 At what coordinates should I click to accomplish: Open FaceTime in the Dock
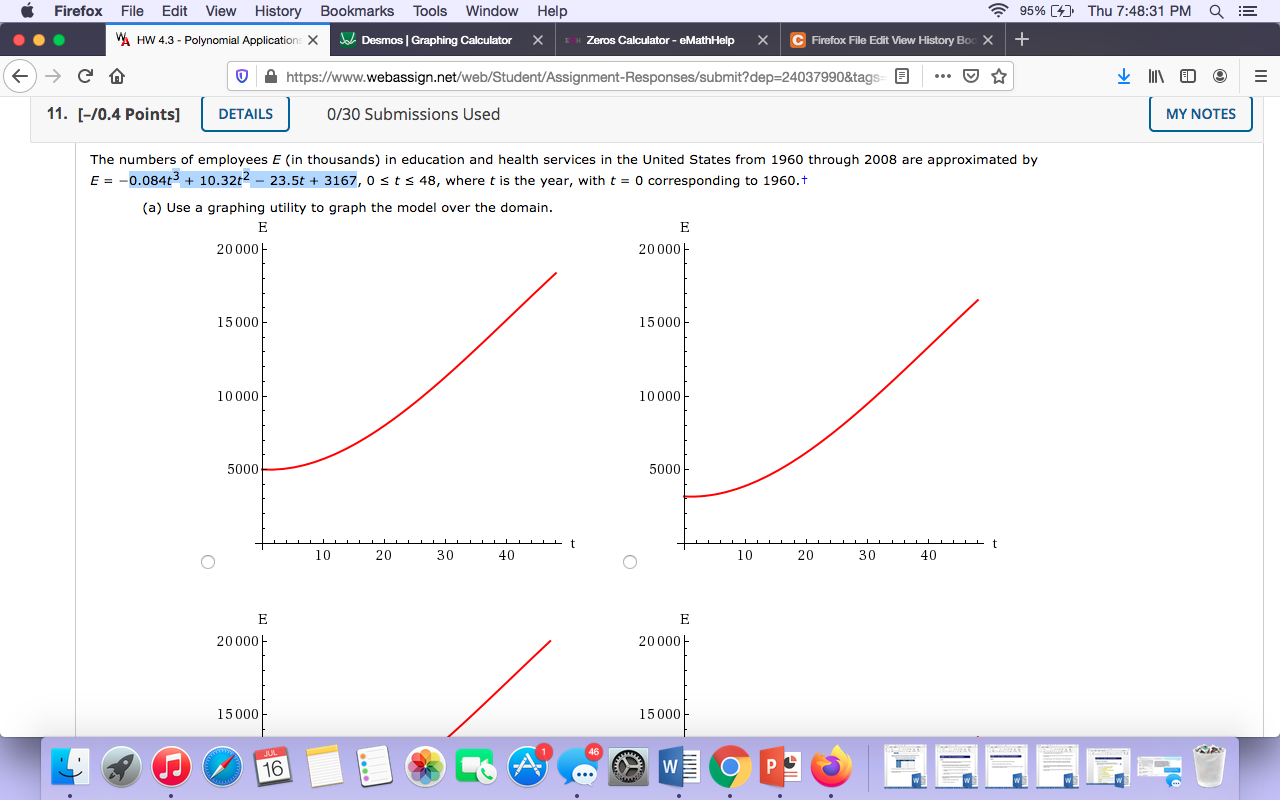(477, 767)
